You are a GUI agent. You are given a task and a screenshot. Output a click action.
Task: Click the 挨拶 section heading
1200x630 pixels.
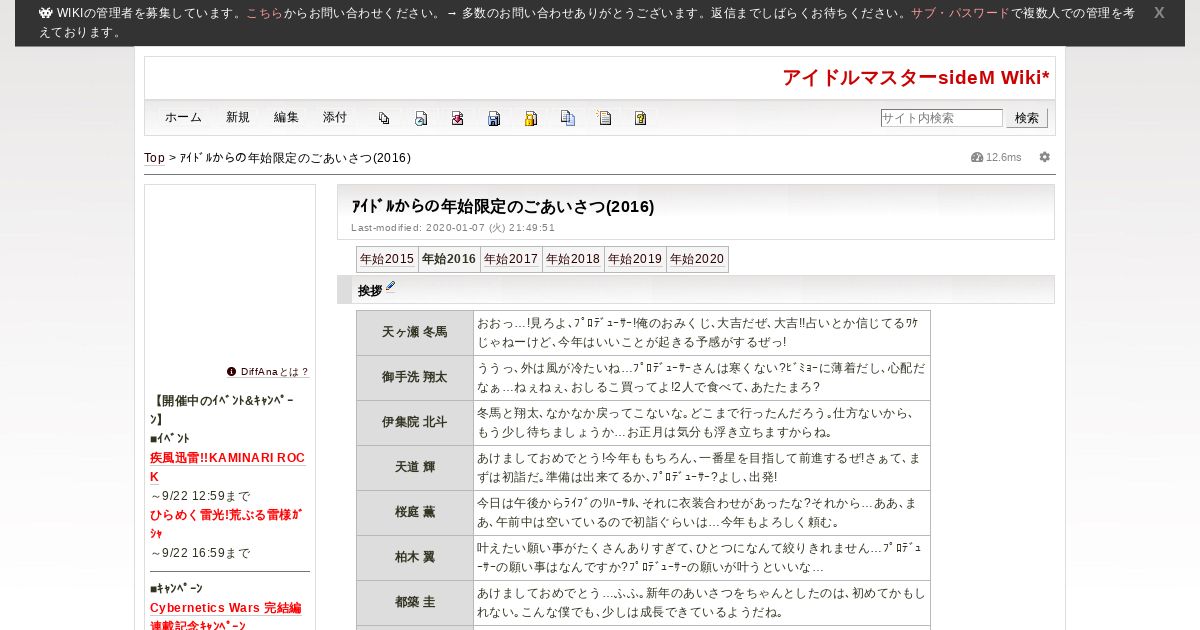370,290
